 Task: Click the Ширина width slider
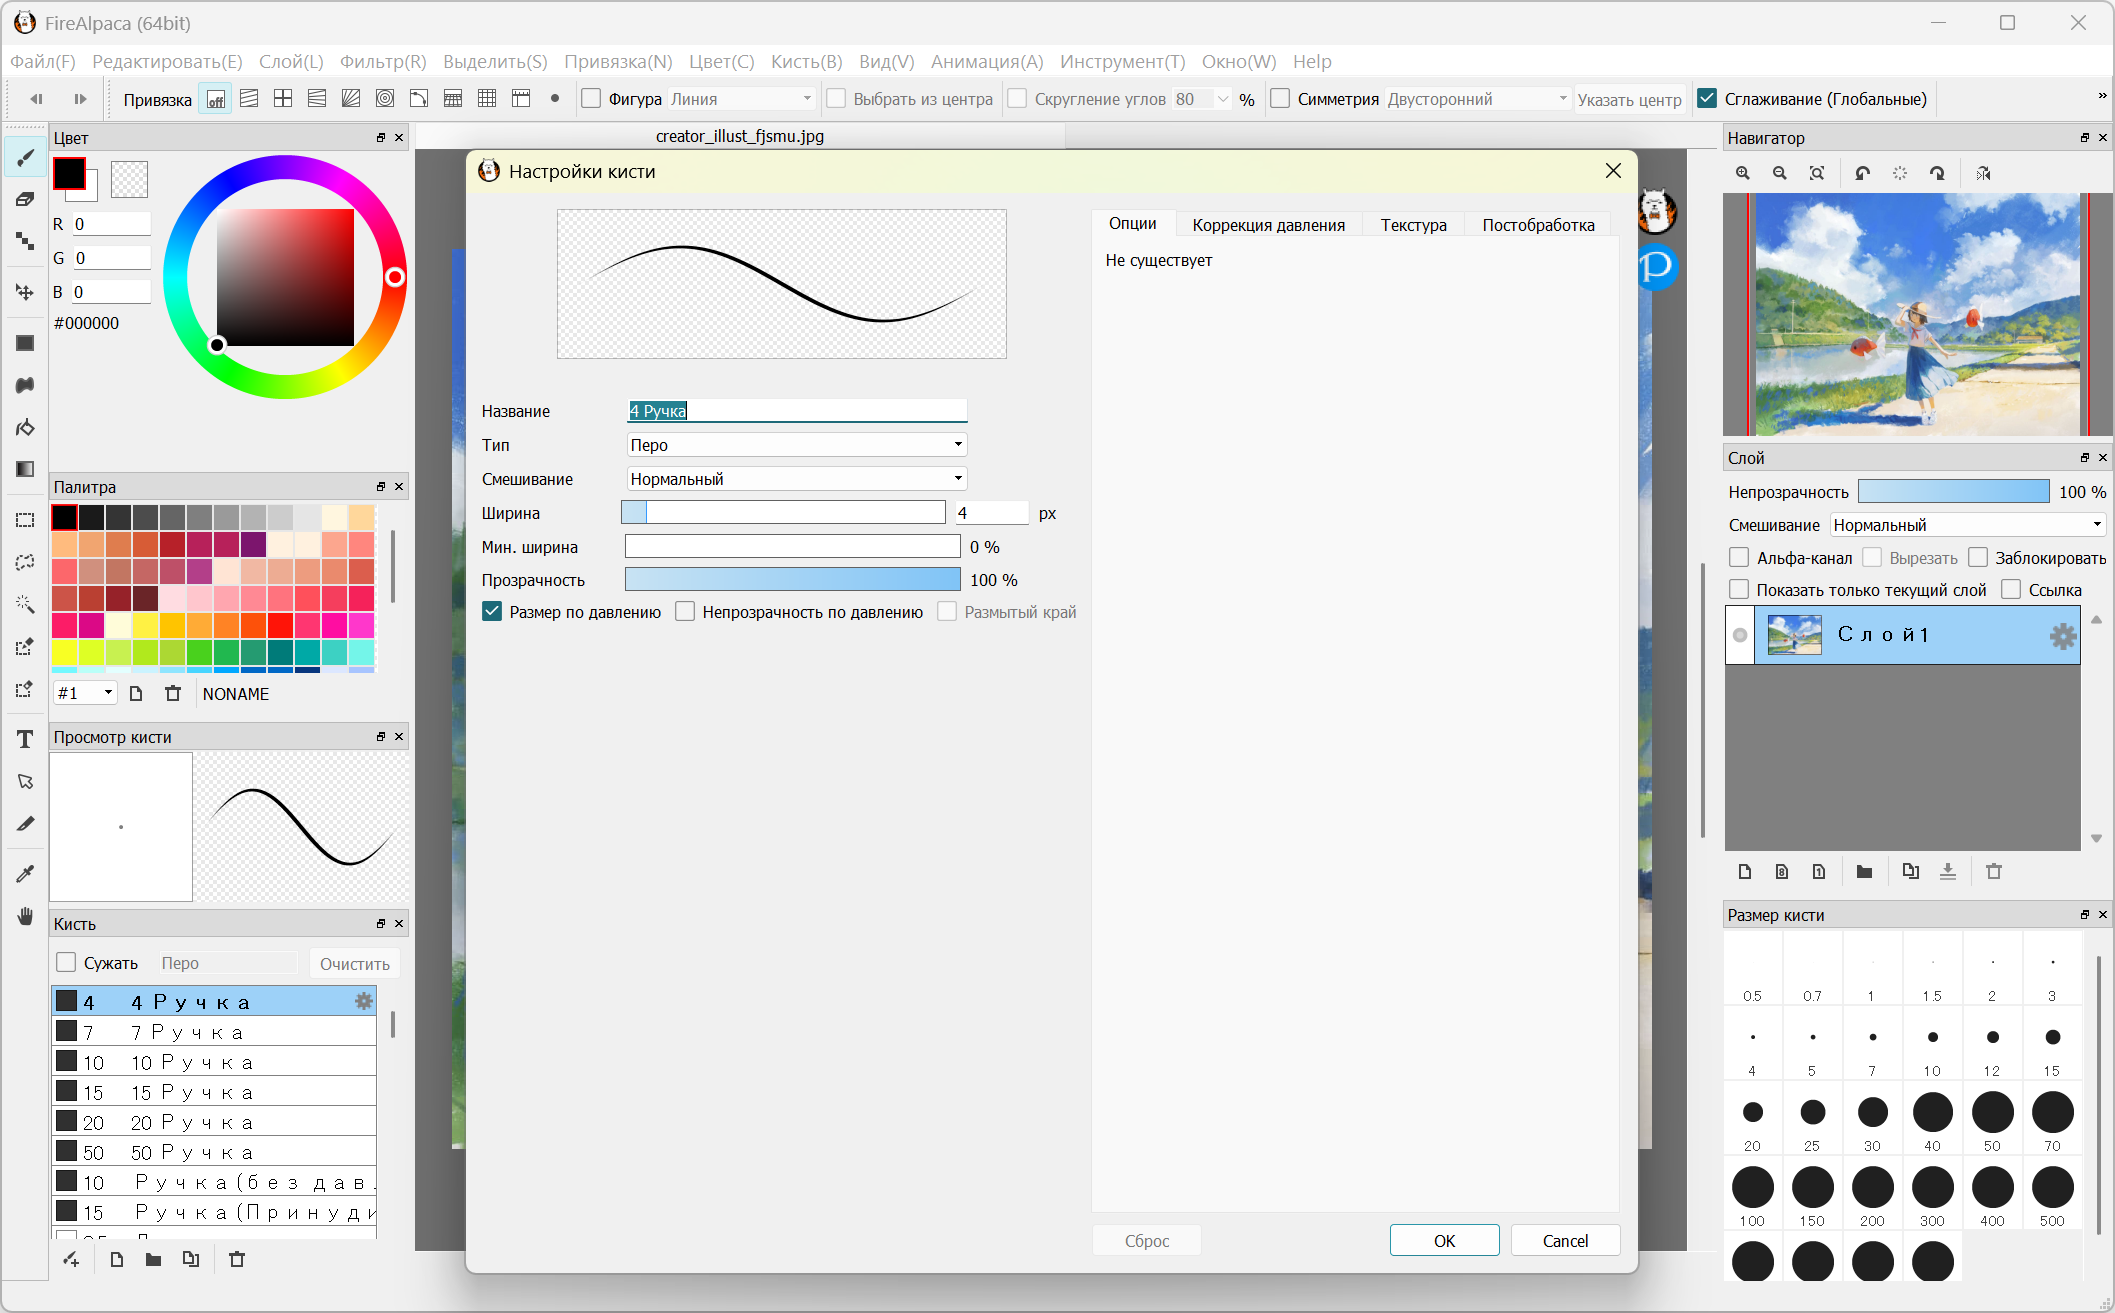pos(783,512)
